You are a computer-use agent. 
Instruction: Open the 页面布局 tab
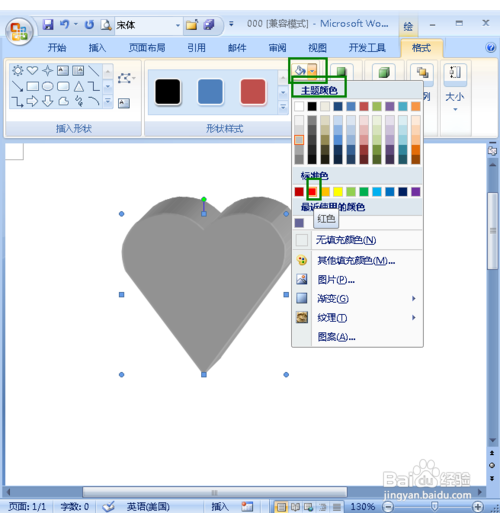147,48
